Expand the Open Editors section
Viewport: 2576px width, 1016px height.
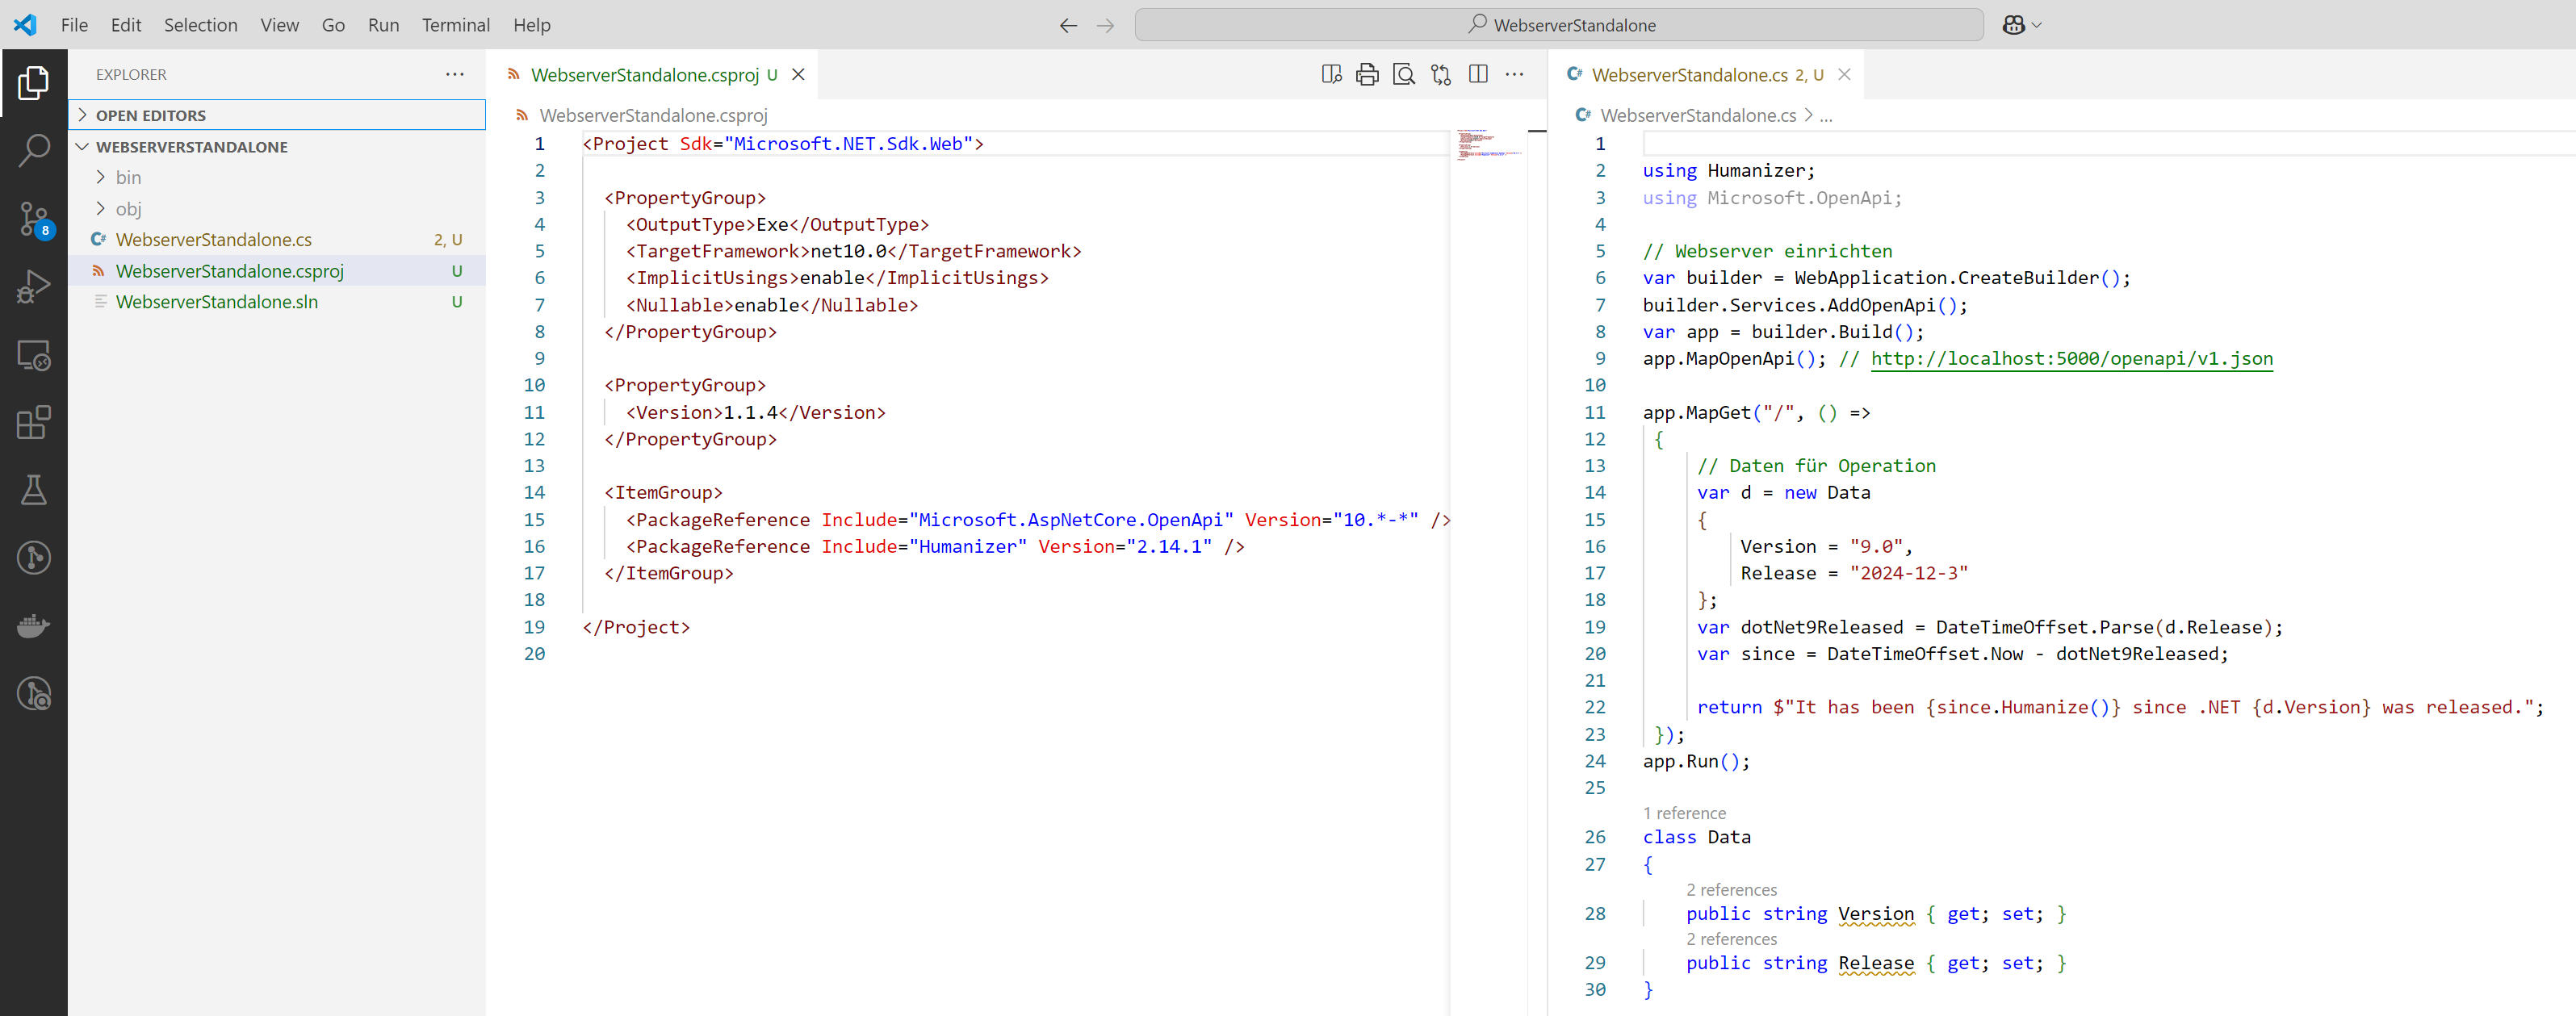(277, 115)
